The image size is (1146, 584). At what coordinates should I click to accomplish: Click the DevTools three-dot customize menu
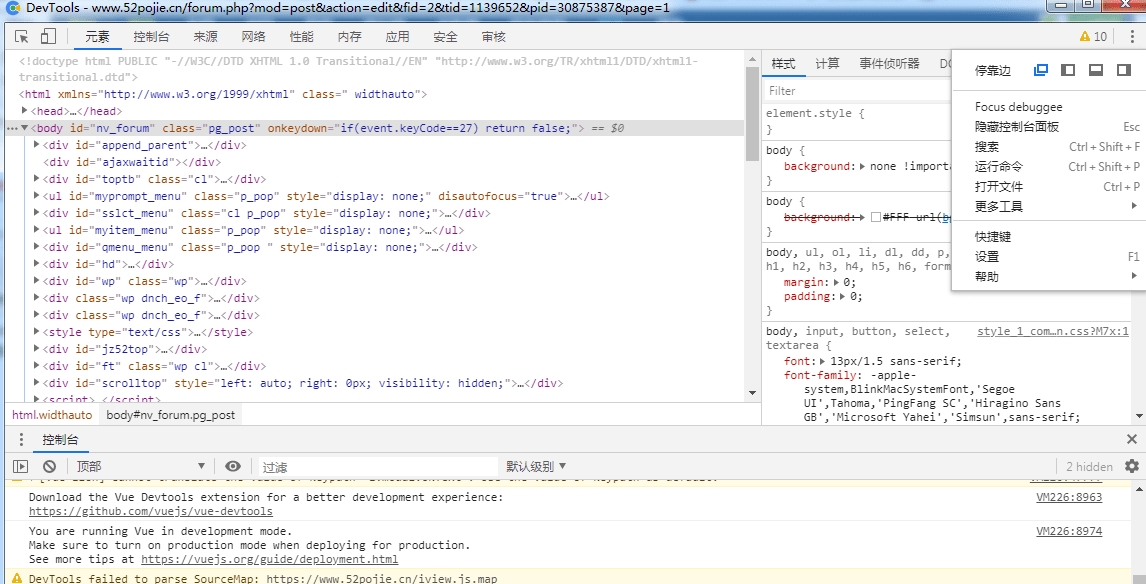(x=1133, y=37)
